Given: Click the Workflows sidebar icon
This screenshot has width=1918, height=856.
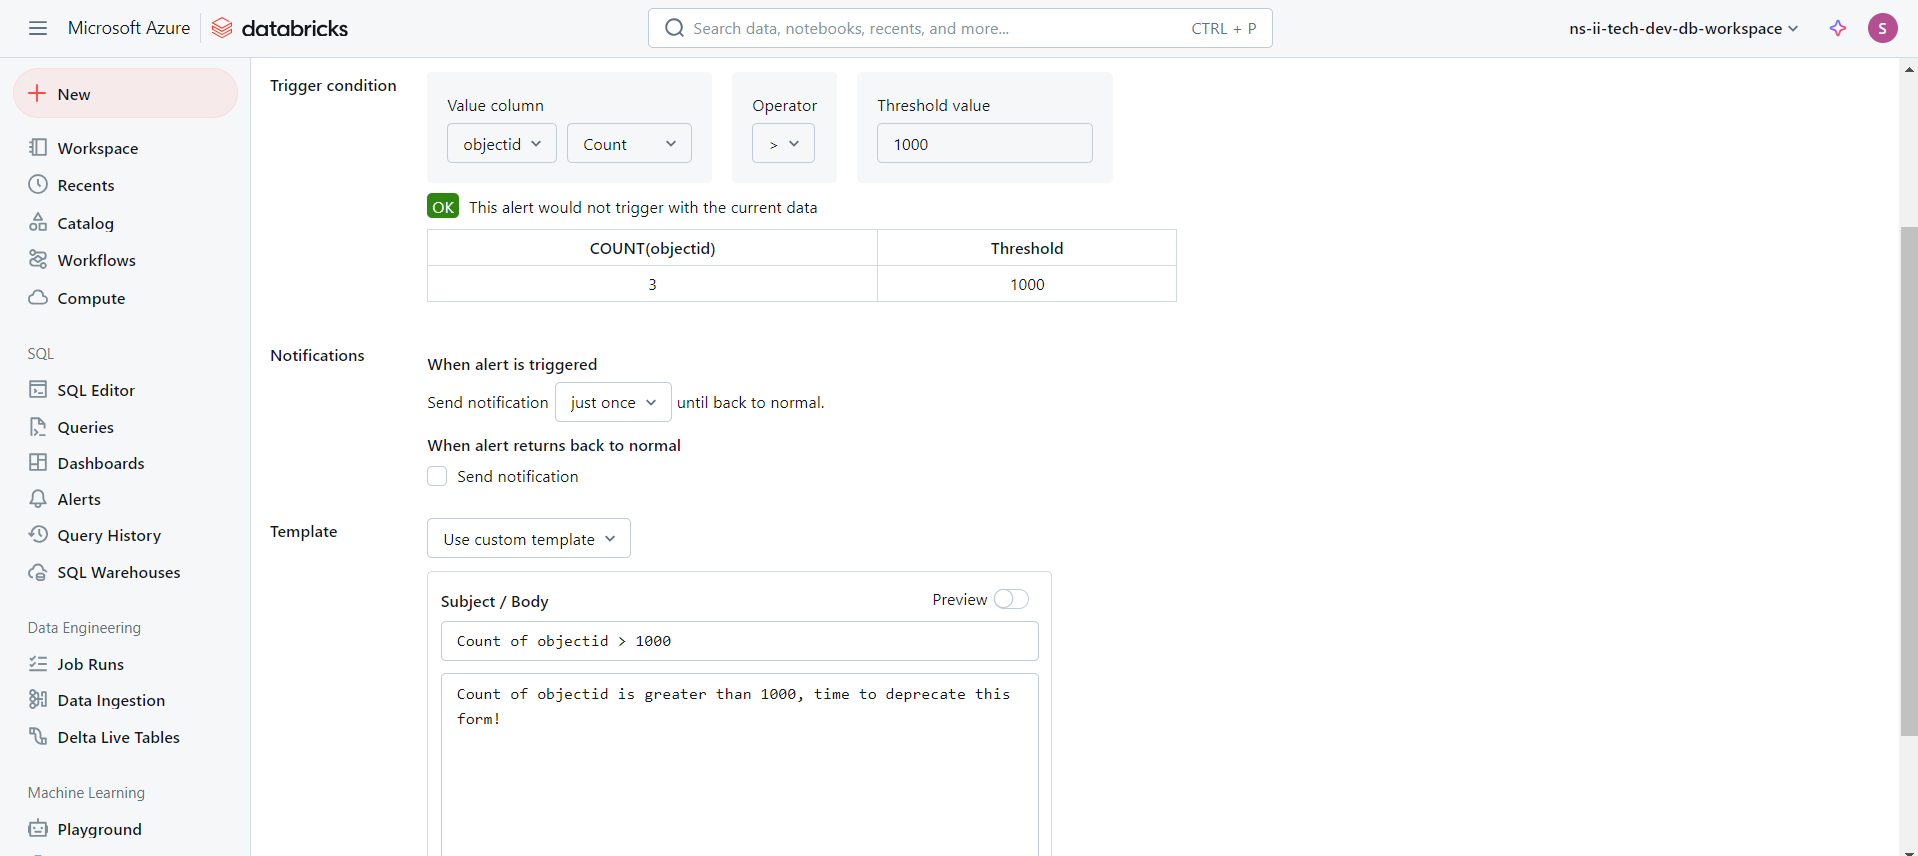Looking at the screenshot, I should (38, 259).
